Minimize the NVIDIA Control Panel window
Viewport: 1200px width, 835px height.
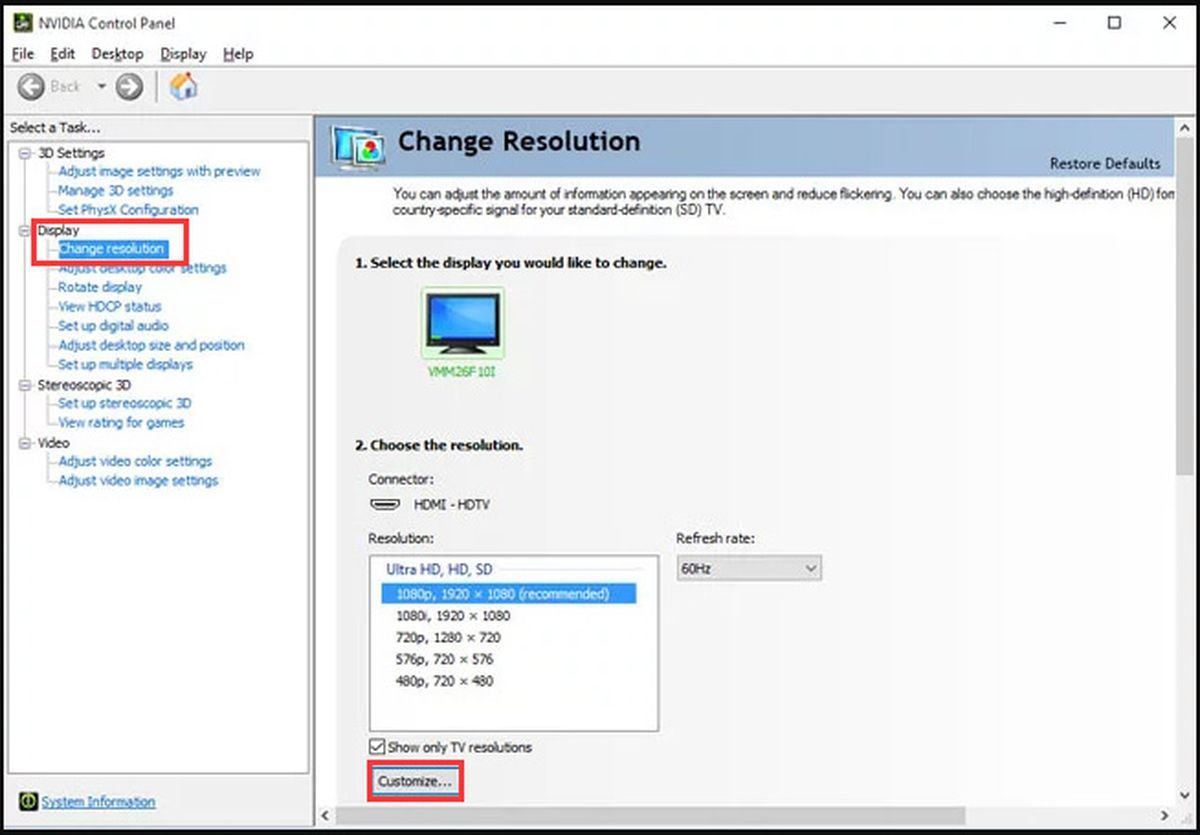1060,23
